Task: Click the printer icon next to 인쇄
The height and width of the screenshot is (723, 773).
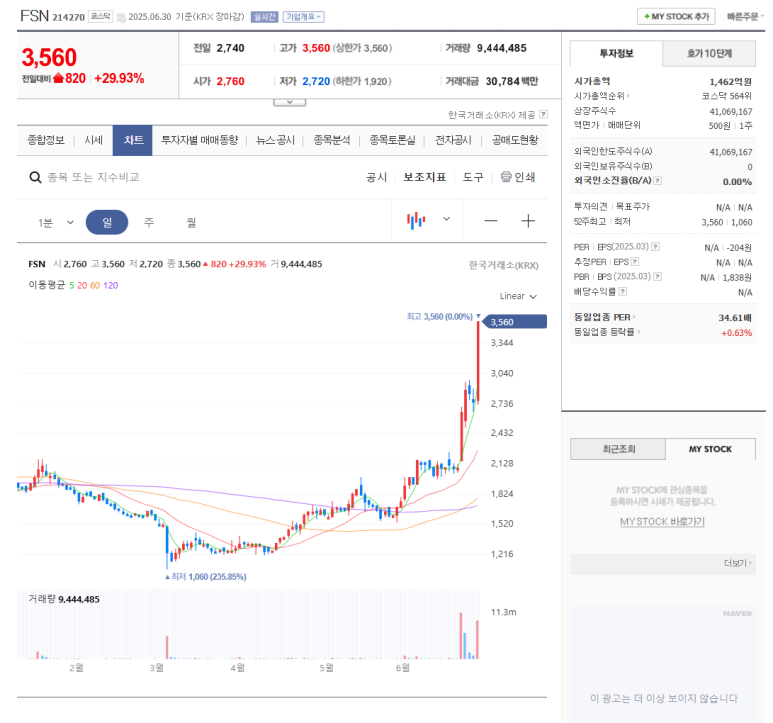Action: tap(506, 176)
